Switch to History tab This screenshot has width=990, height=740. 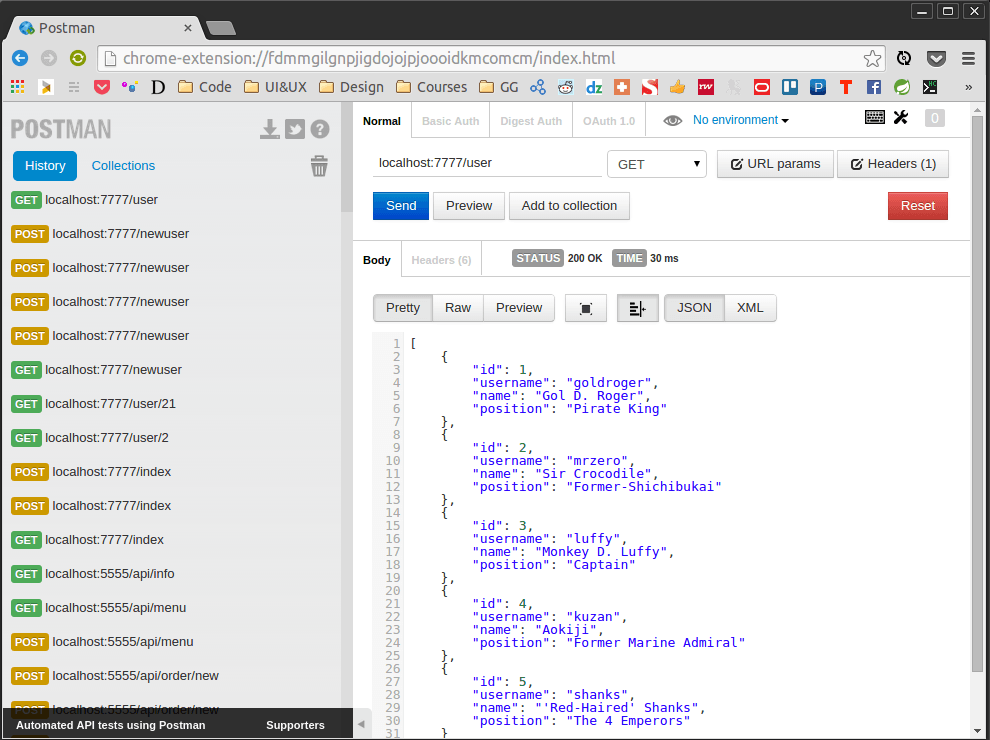(45, 165)
